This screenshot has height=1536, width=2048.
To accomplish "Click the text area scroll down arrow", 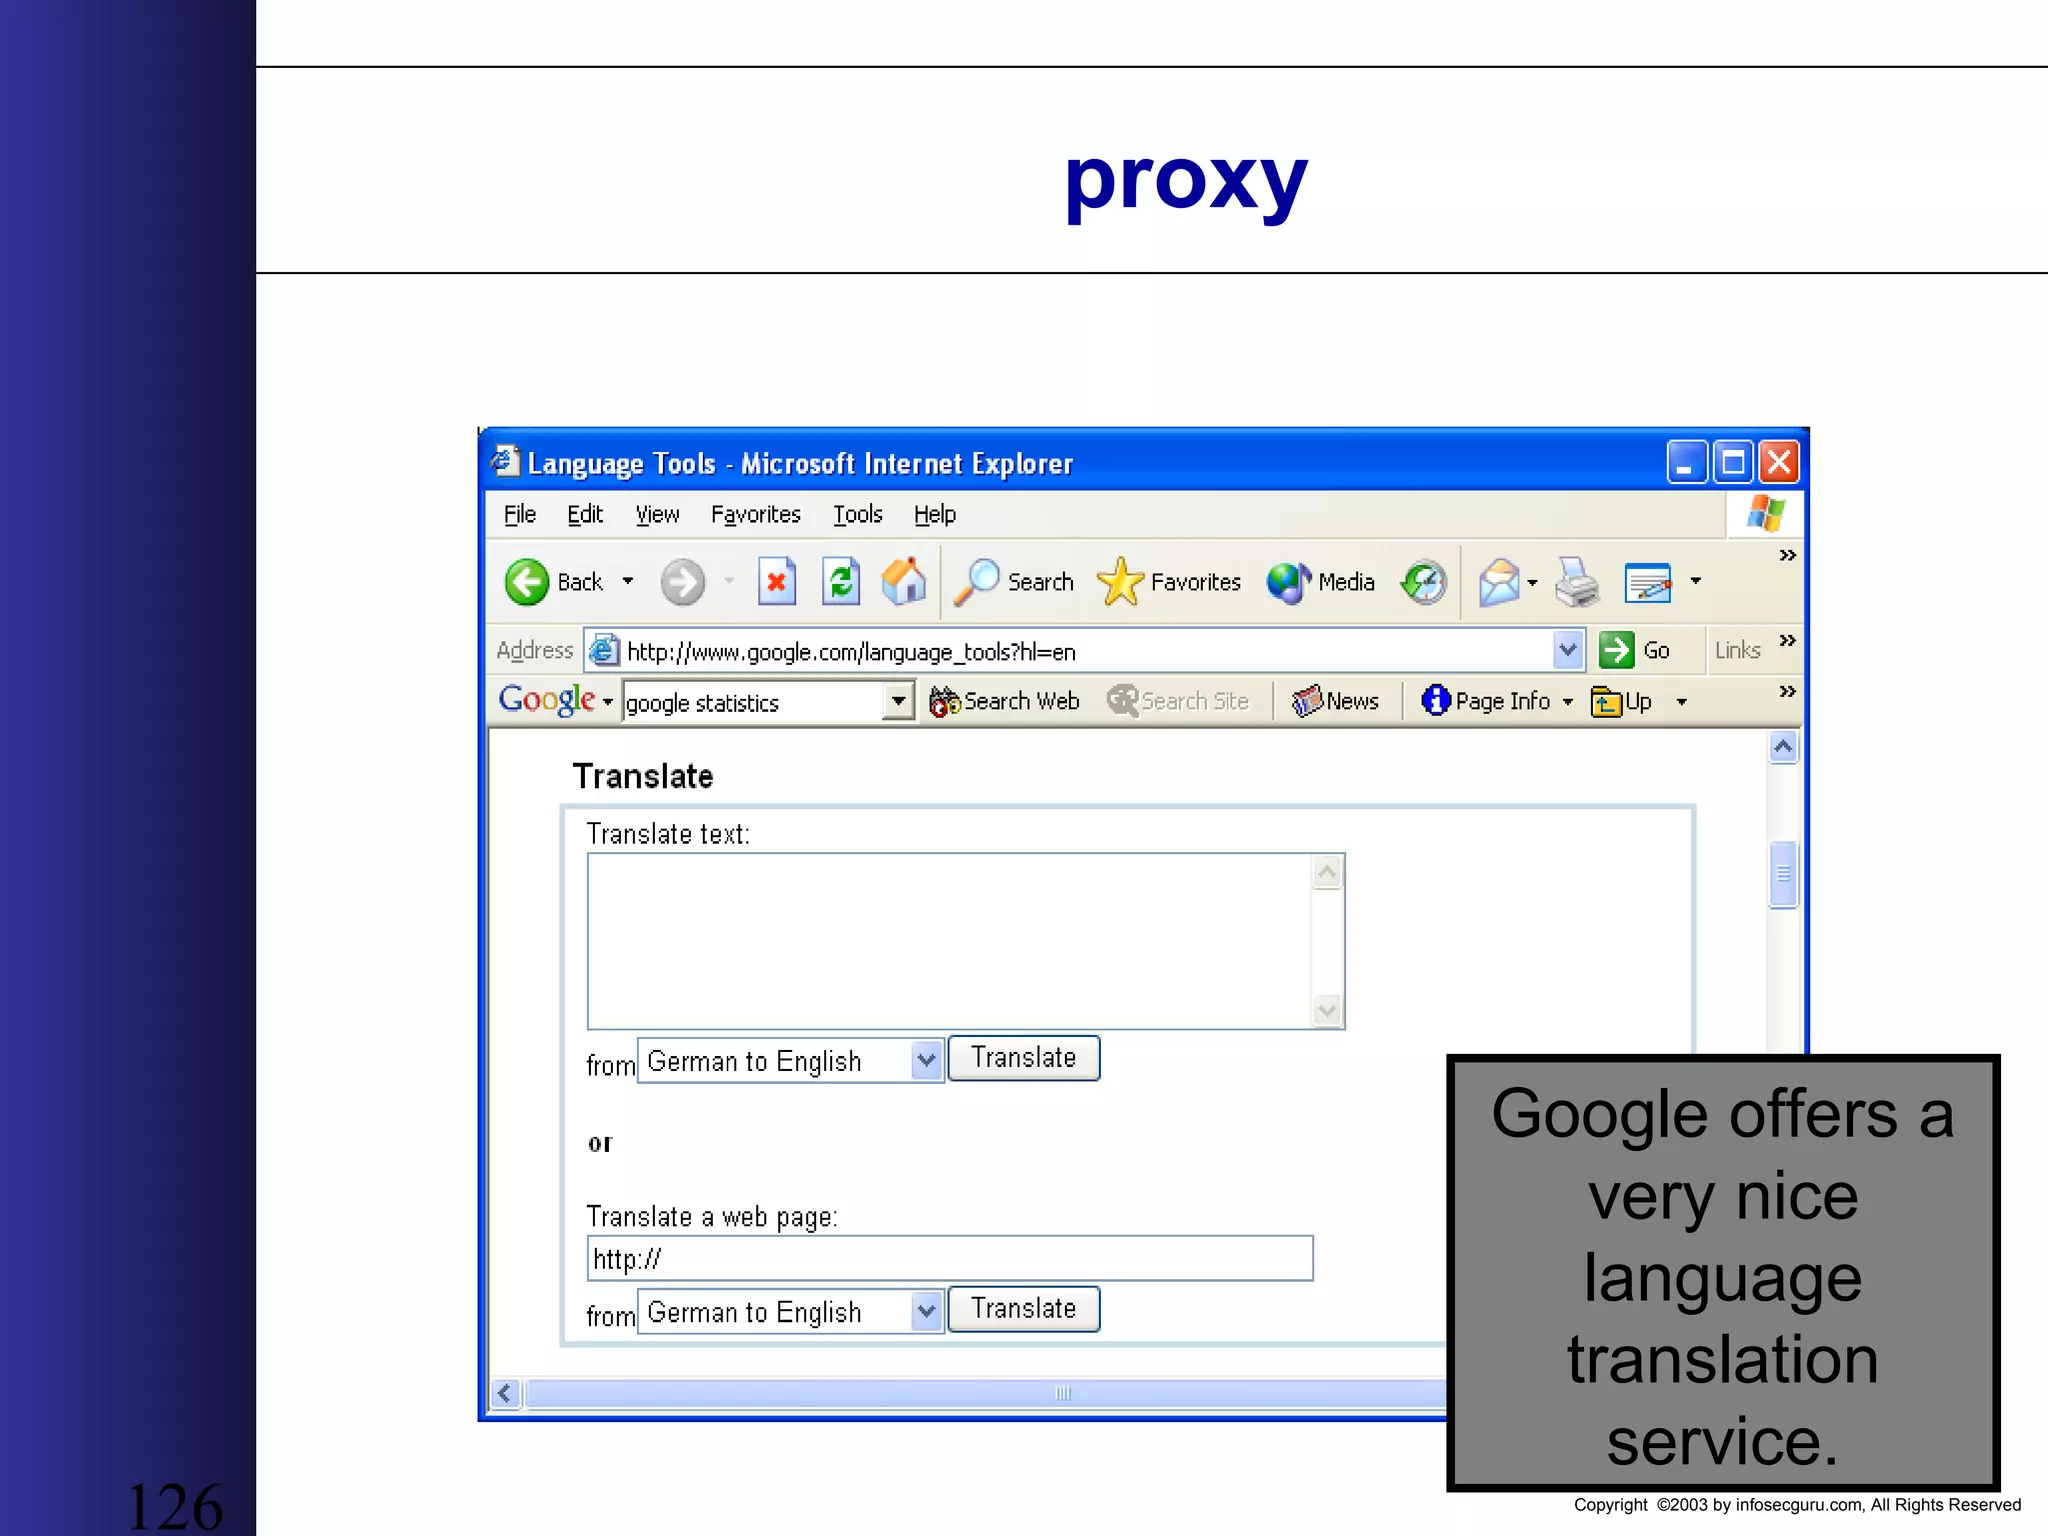I will tap(1327, 1011).
